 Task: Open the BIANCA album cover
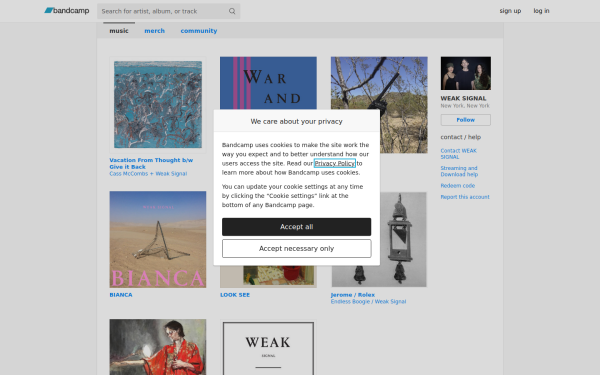pos(158,240)
